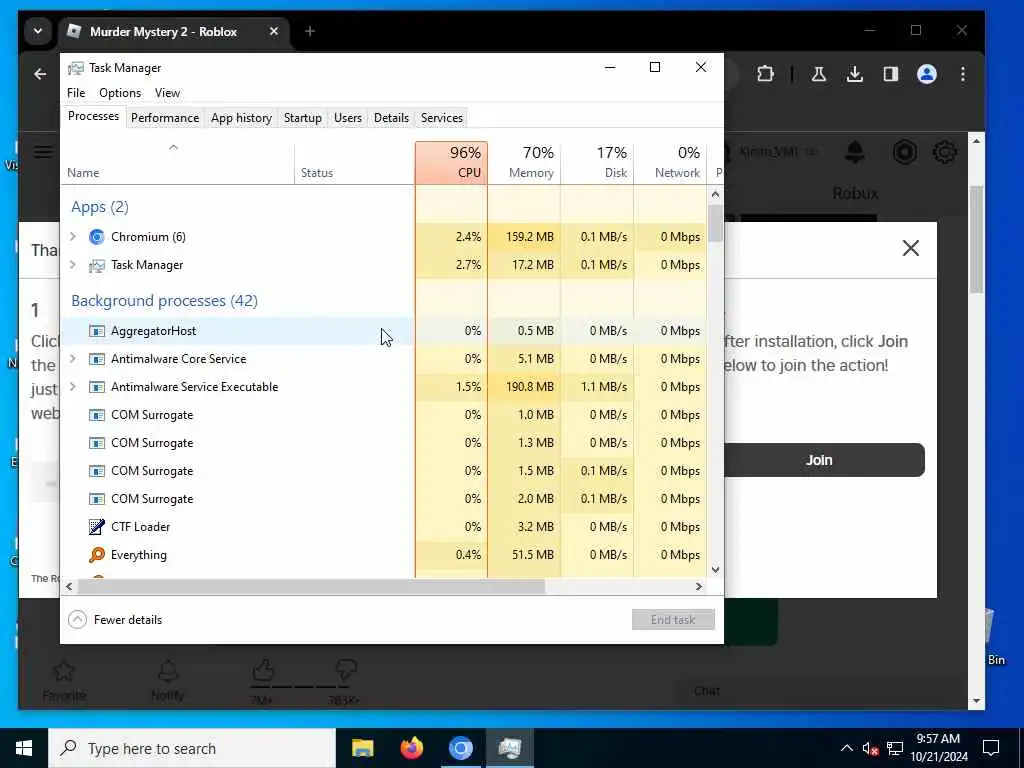Viewport: 1024px width, 768px height.
Task: Click the Task Manager taskbar icon
Action: click(509, 748)
